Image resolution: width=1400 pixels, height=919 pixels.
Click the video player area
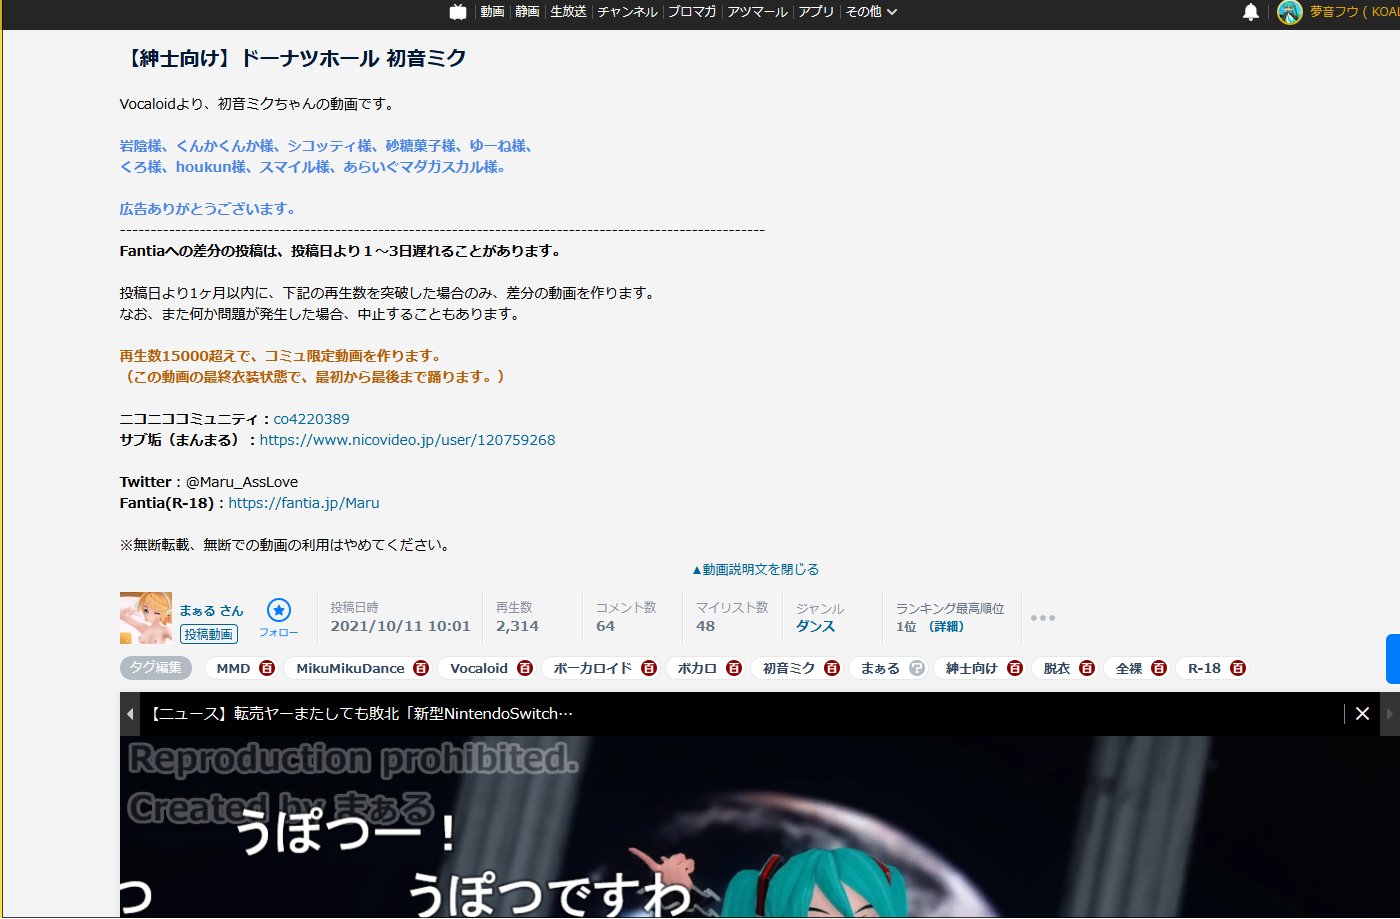coord(760,827)
